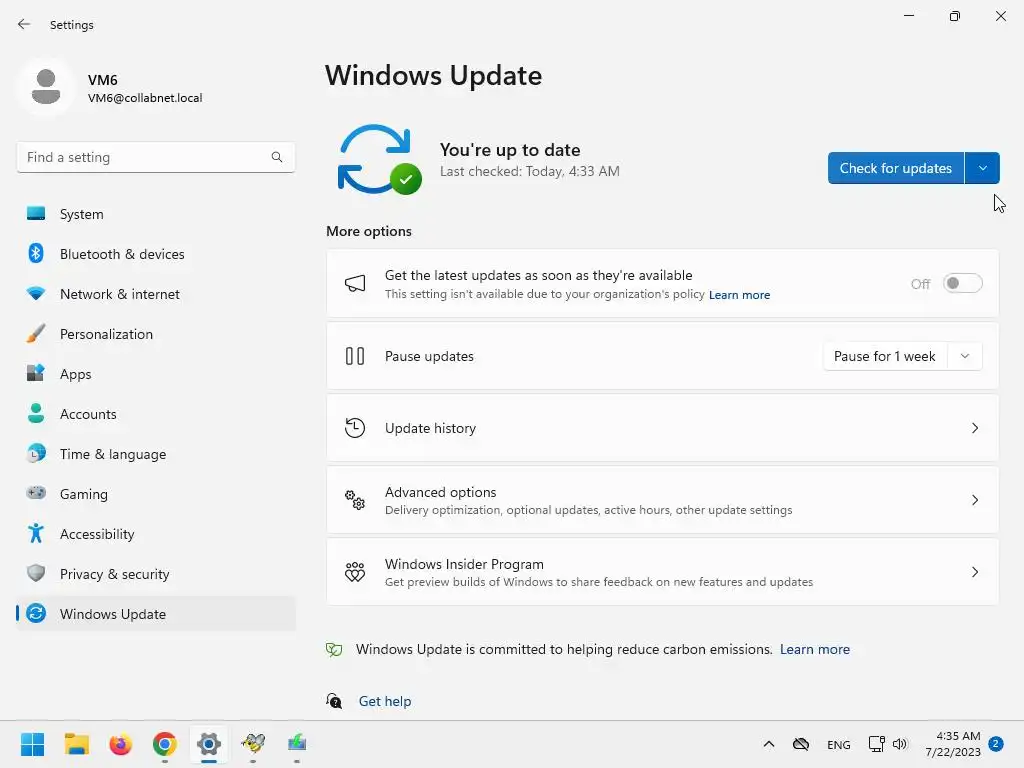1024x768 pixels.
Task: Click the bee application taskbar icon
Action: point(253,744)
